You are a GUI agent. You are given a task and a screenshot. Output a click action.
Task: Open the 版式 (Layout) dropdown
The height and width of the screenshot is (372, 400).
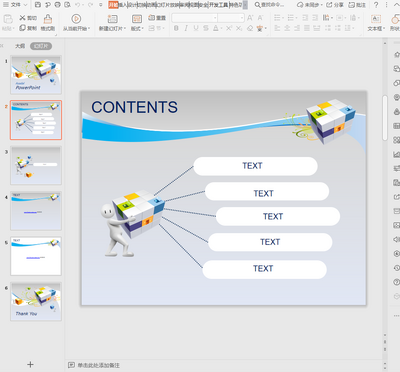pyautogui.click(x=137, y=29)
